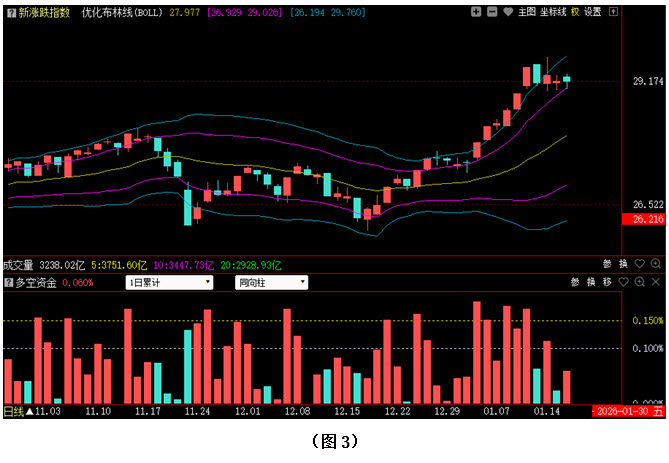Open the 日线 period selector
Viewport: 669px width, 463px height.
(x=14, y=411)
